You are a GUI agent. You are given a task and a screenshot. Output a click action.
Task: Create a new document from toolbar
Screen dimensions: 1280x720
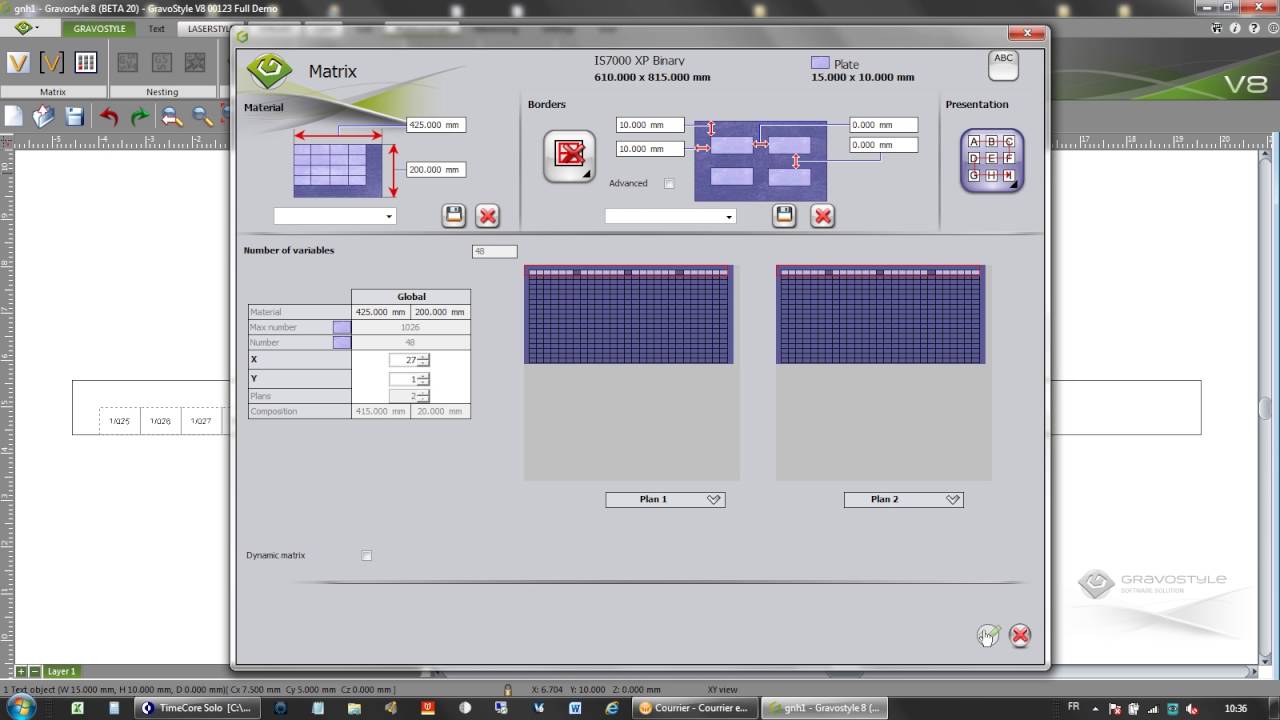pyautogui.click(x=13, y=116)
